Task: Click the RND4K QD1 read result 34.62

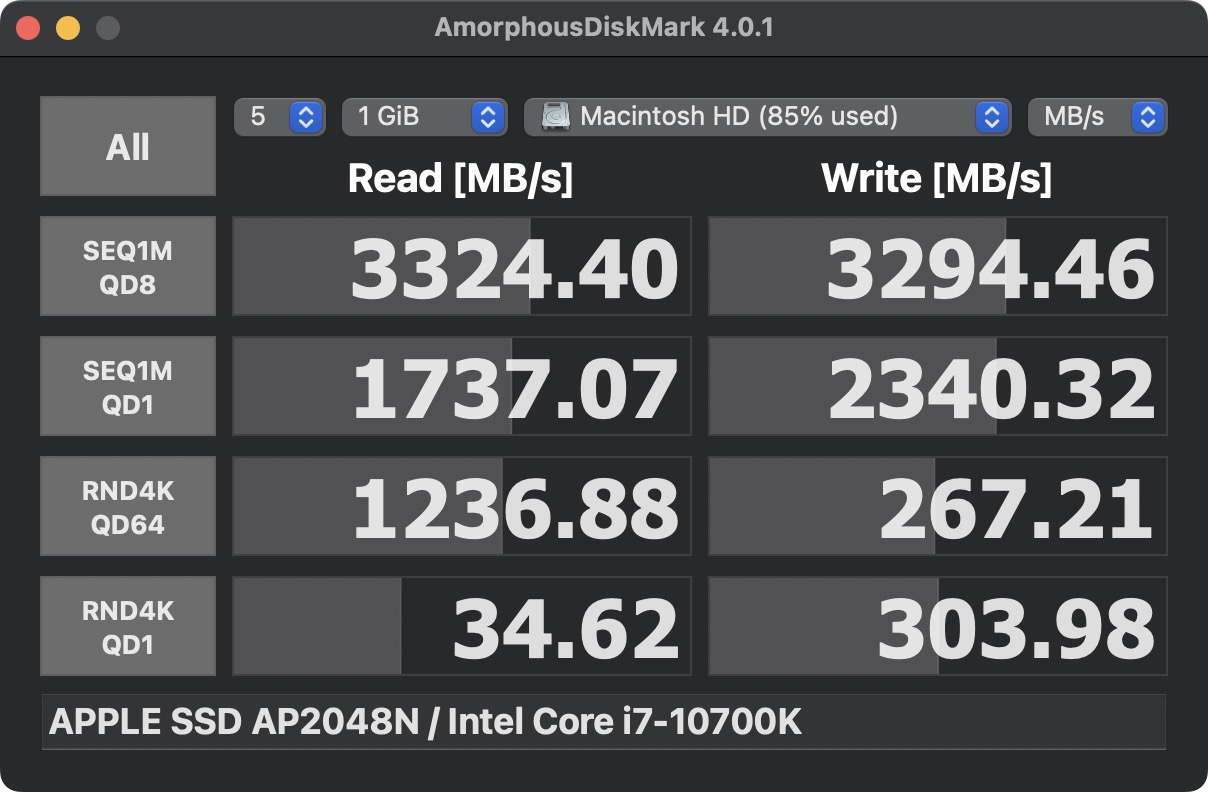Action: click(x=462, y=627)
